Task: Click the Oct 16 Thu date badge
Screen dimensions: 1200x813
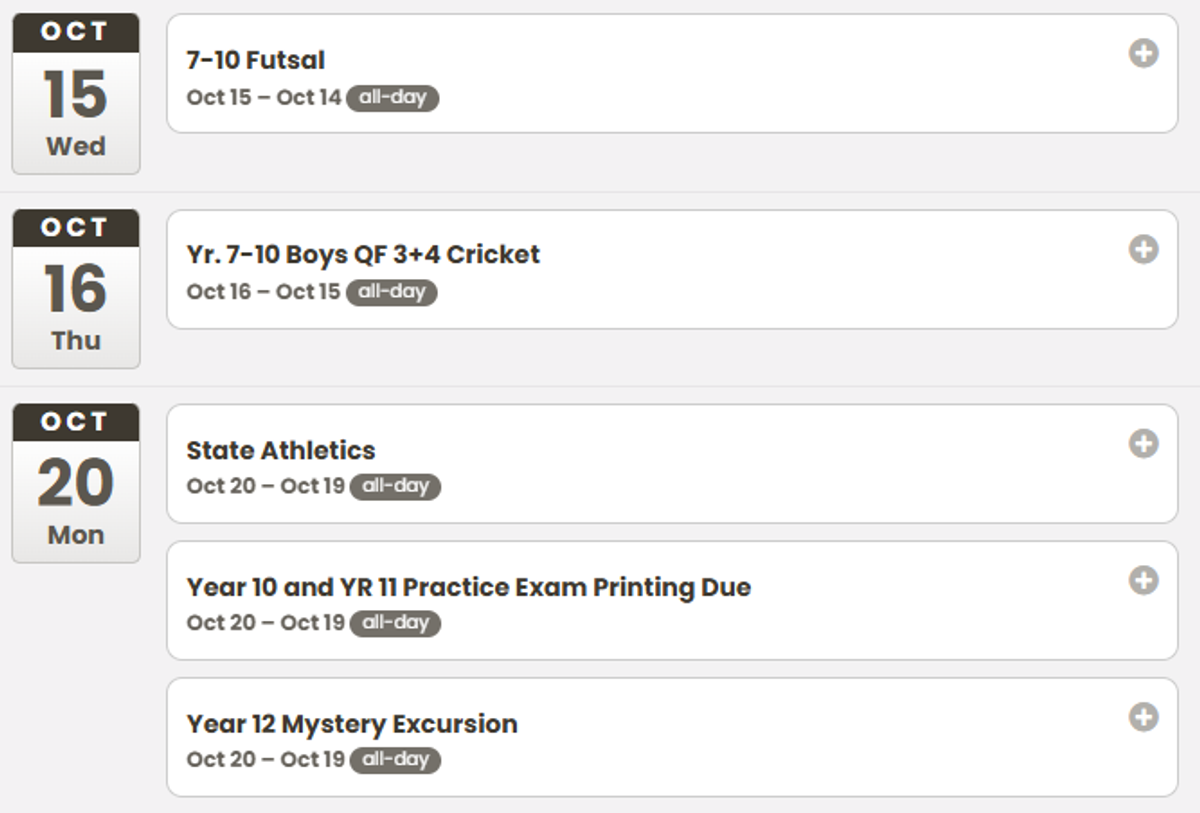Action: pyautogui.click(x=76, y=290)
